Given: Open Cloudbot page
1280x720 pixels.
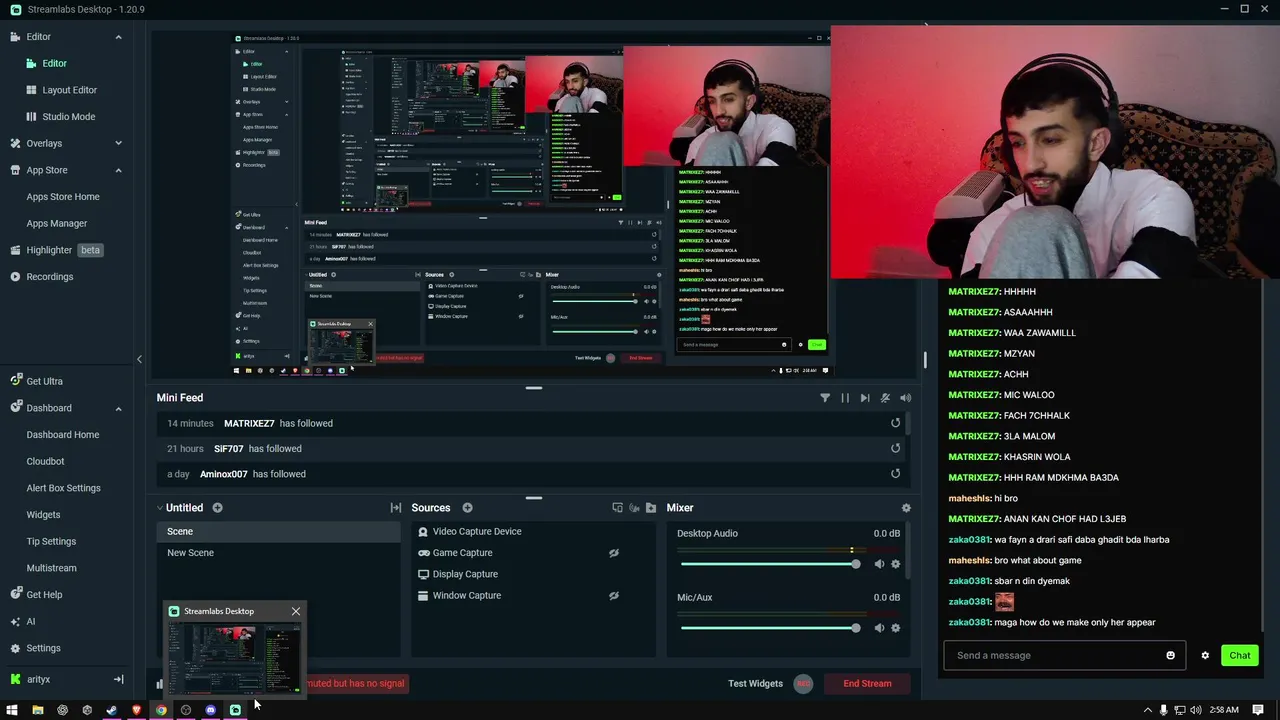Looking at the screenshot, I should [45, 461].
